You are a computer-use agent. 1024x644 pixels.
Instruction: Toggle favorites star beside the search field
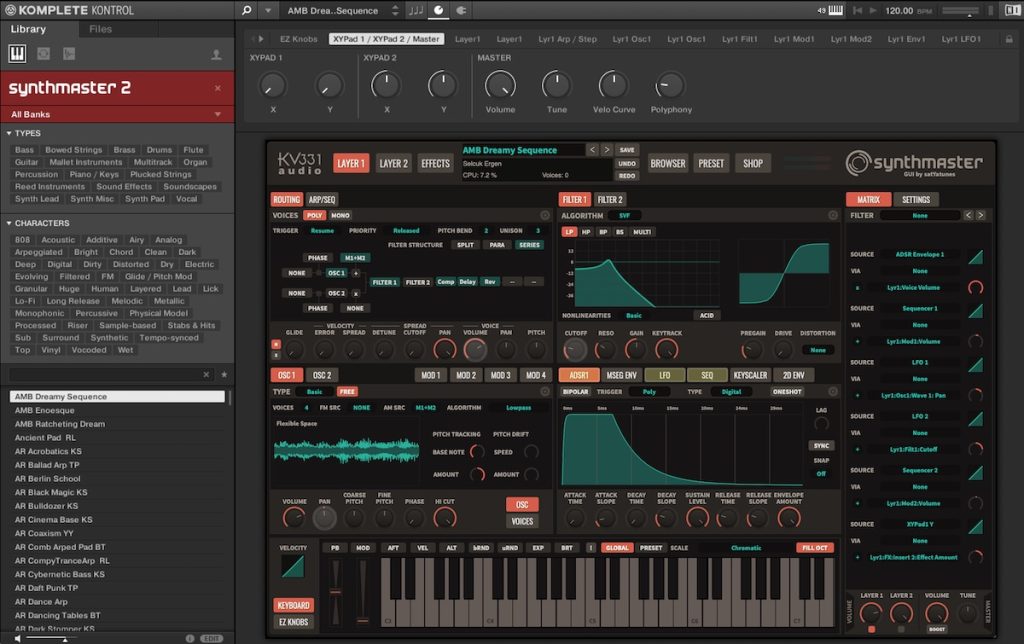coord(224,374)
